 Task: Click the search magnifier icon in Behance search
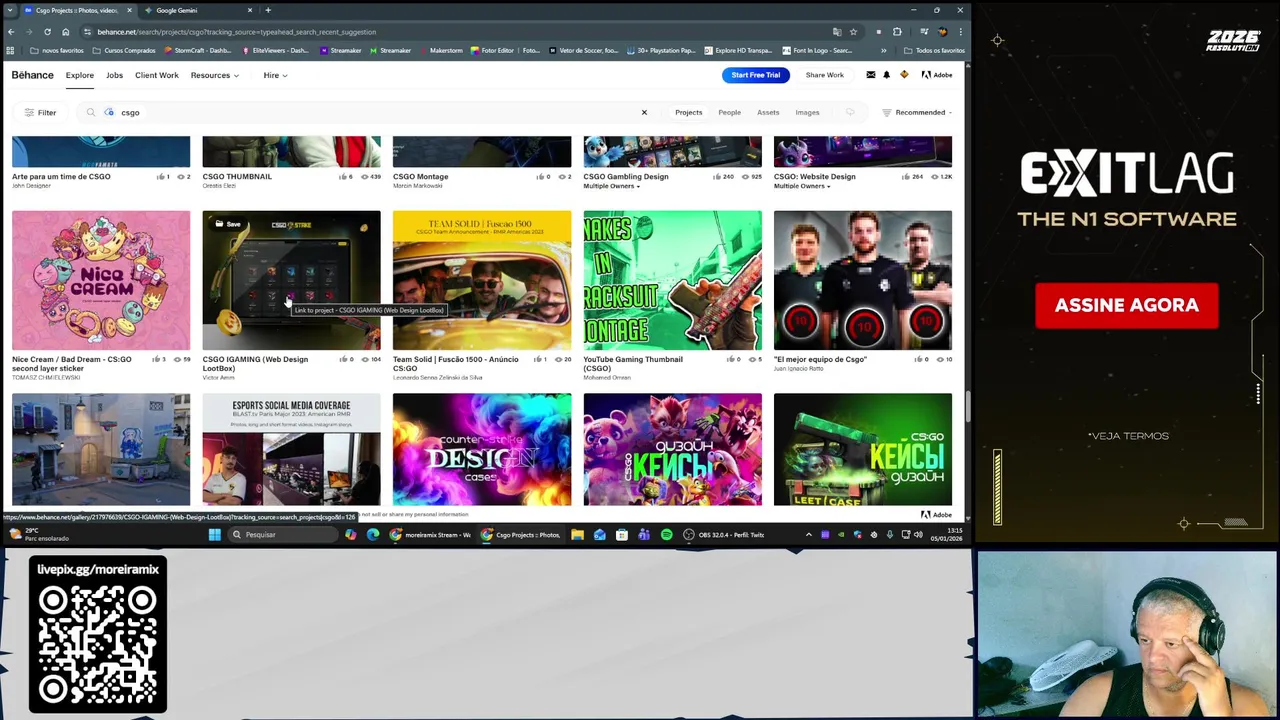click(91, 113)
